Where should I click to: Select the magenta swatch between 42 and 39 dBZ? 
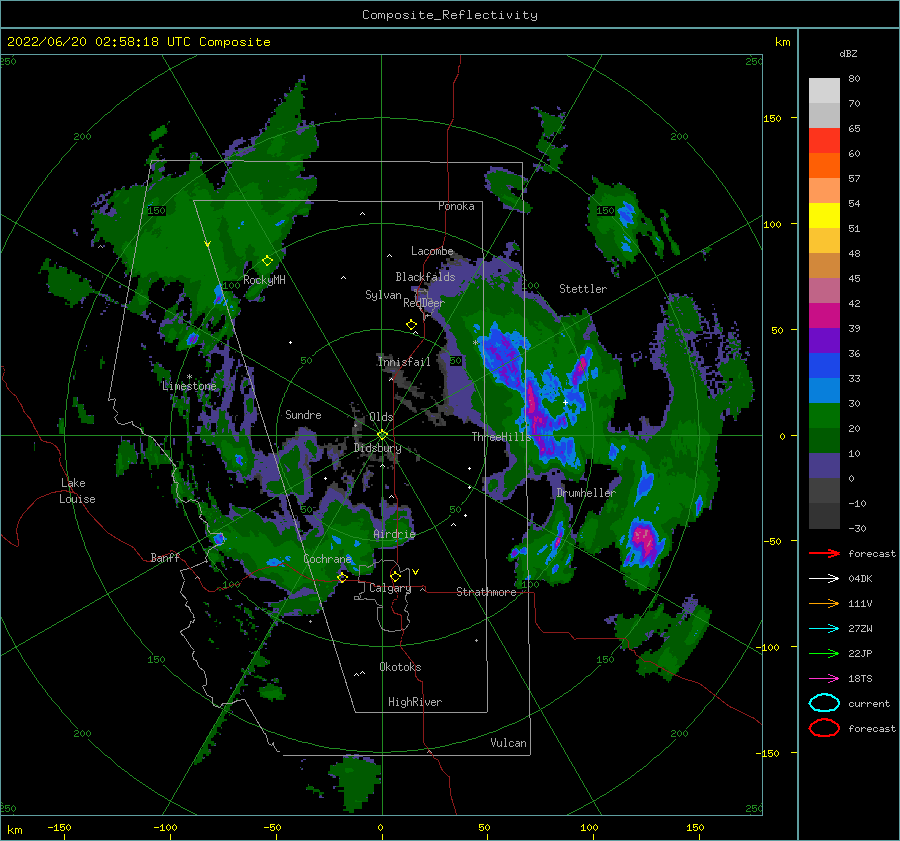(x=824, y=316)
